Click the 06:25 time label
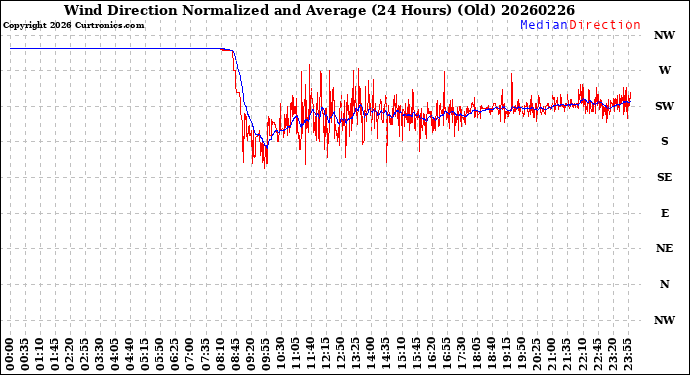 pyautogui.click(x=175, y=354)
